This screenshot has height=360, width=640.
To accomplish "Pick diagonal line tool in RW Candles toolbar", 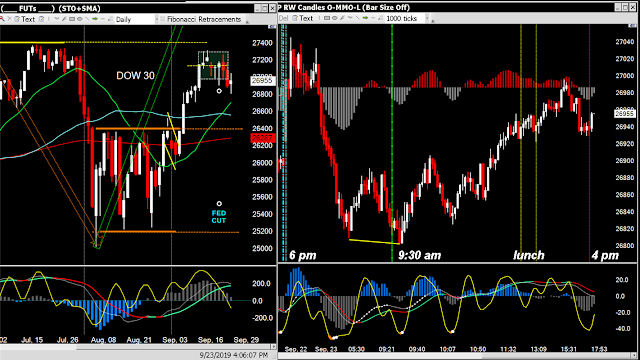I will tap(358, 18).
